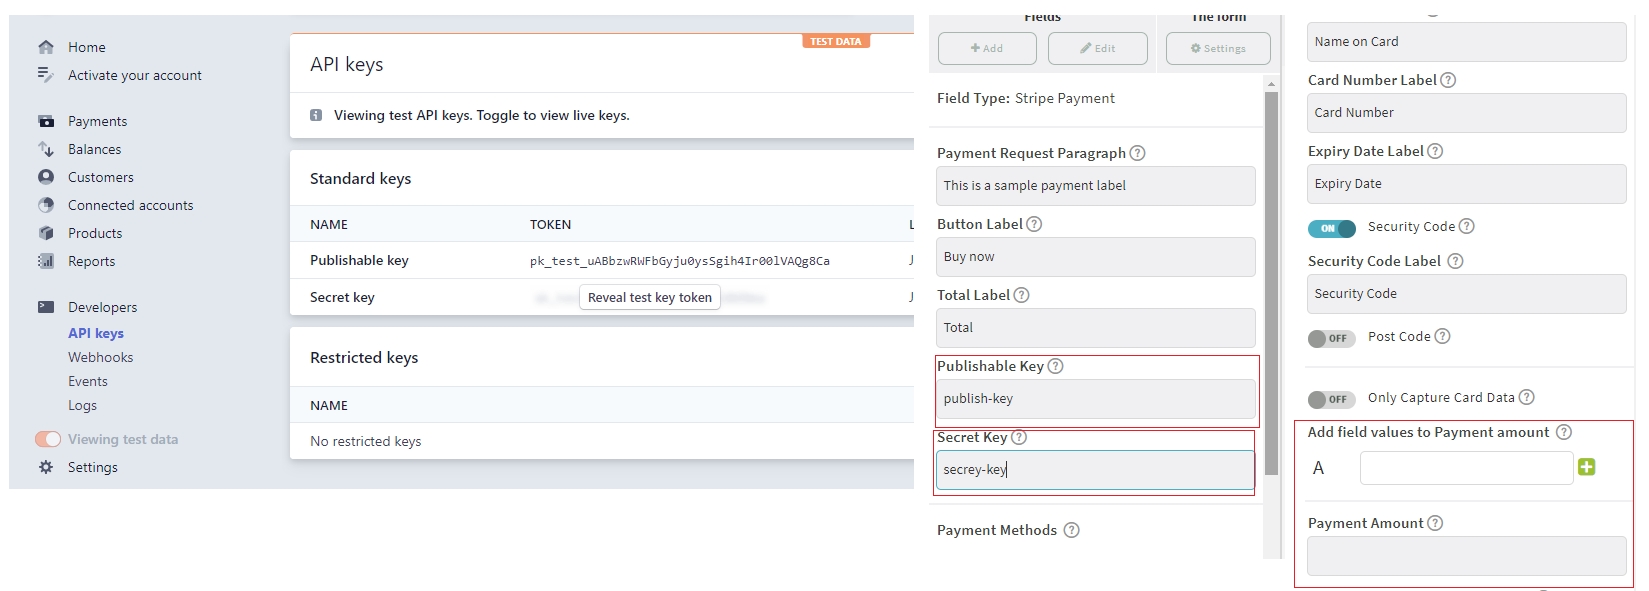This screenshot has width=1649, height=591.
Task: Click the Total Label input field
Action: (x=1095, y=328)
